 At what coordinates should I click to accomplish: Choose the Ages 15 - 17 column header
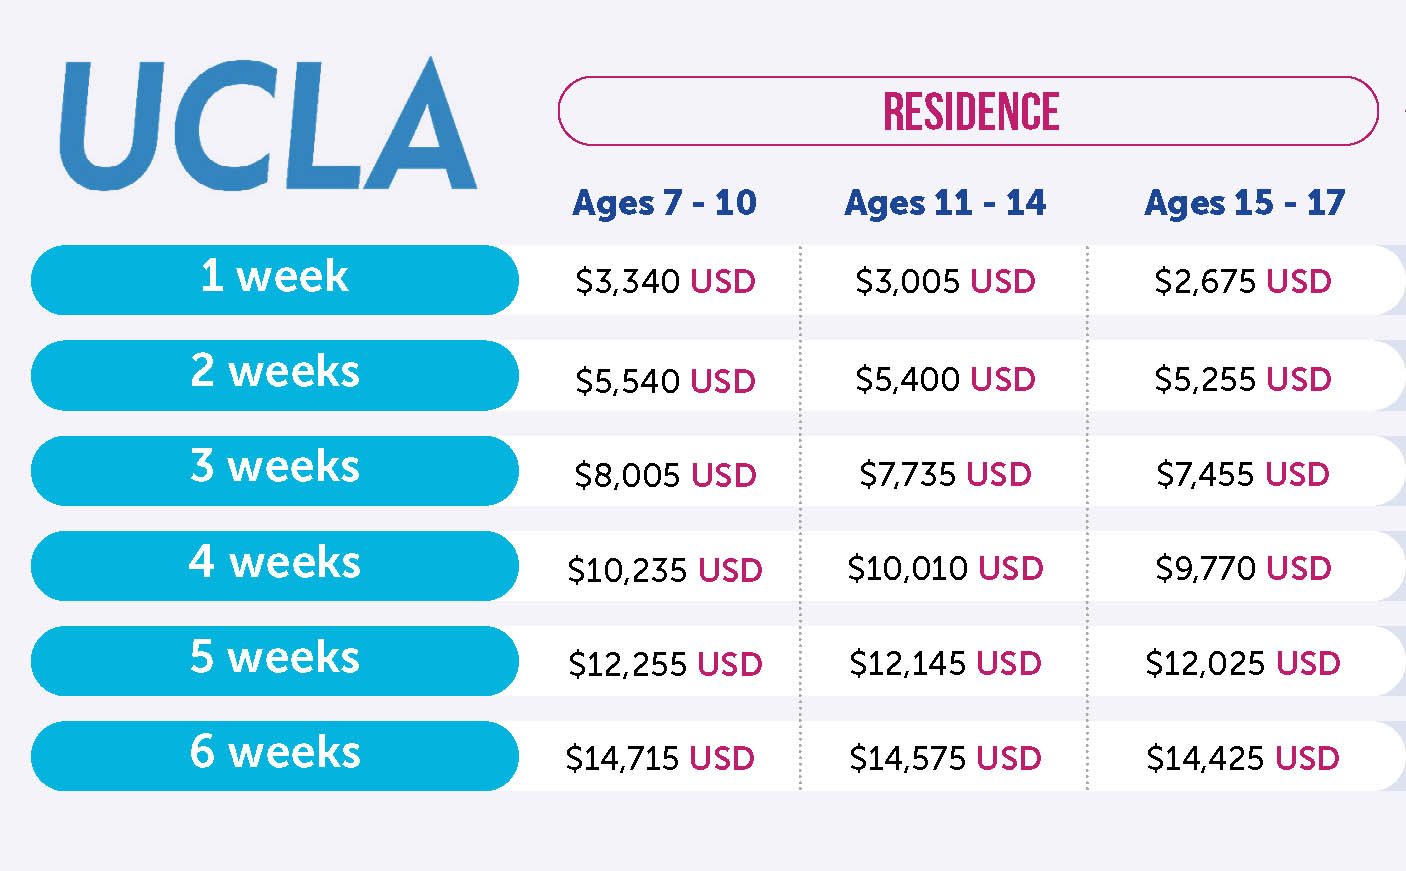coord(1244,203)
